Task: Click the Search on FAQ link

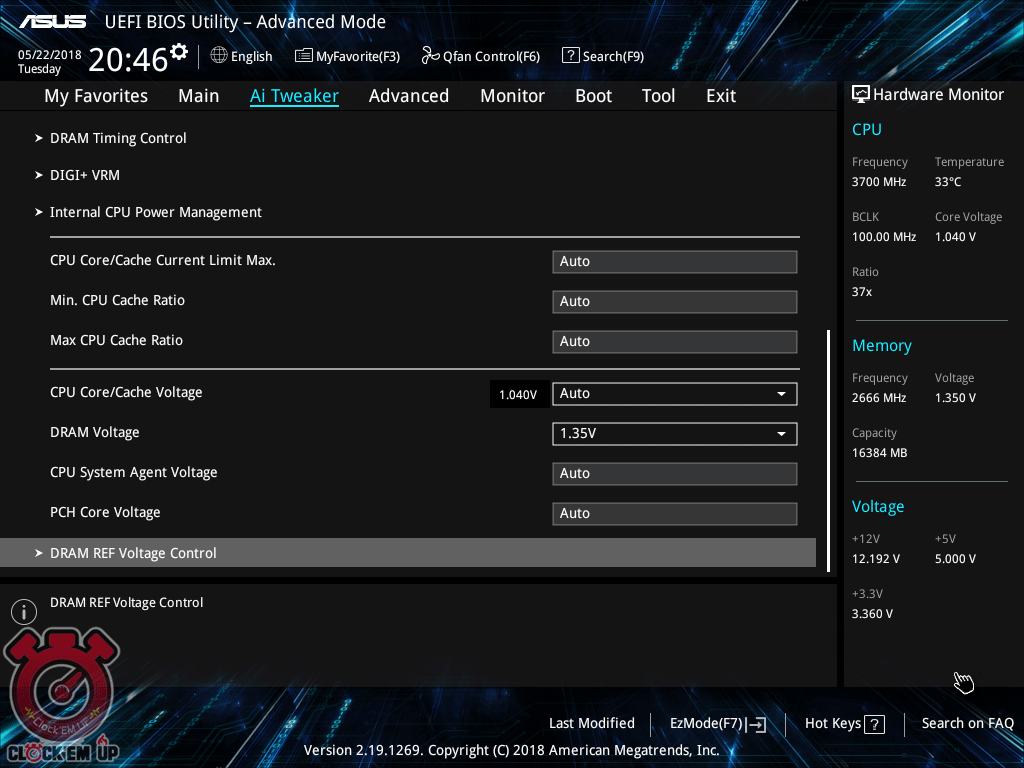Action: tap(967, 723)
